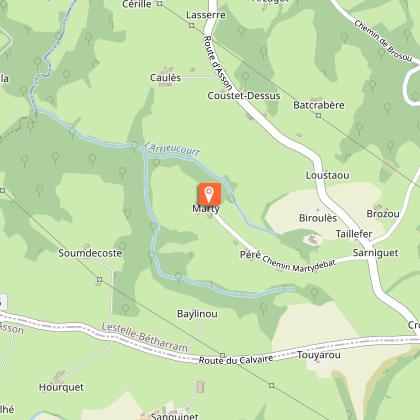The image size is (420, 420).
Task: Click the Soumdecoste pylon square icon
Action: [x=99, y=279]
